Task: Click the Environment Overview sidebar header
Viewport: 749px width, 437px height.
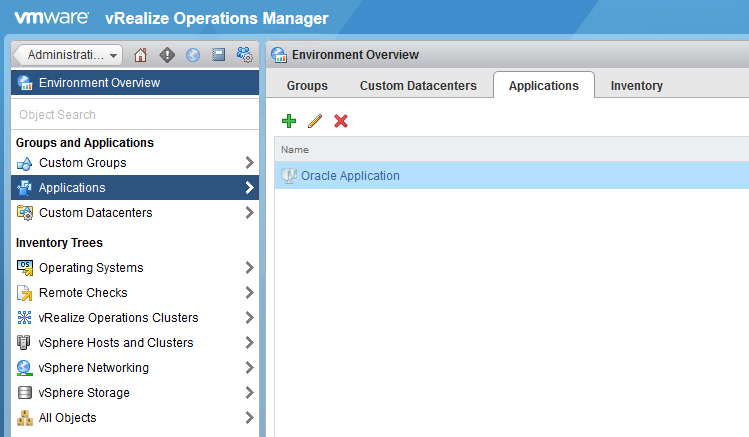Action: tap(135, 83)
